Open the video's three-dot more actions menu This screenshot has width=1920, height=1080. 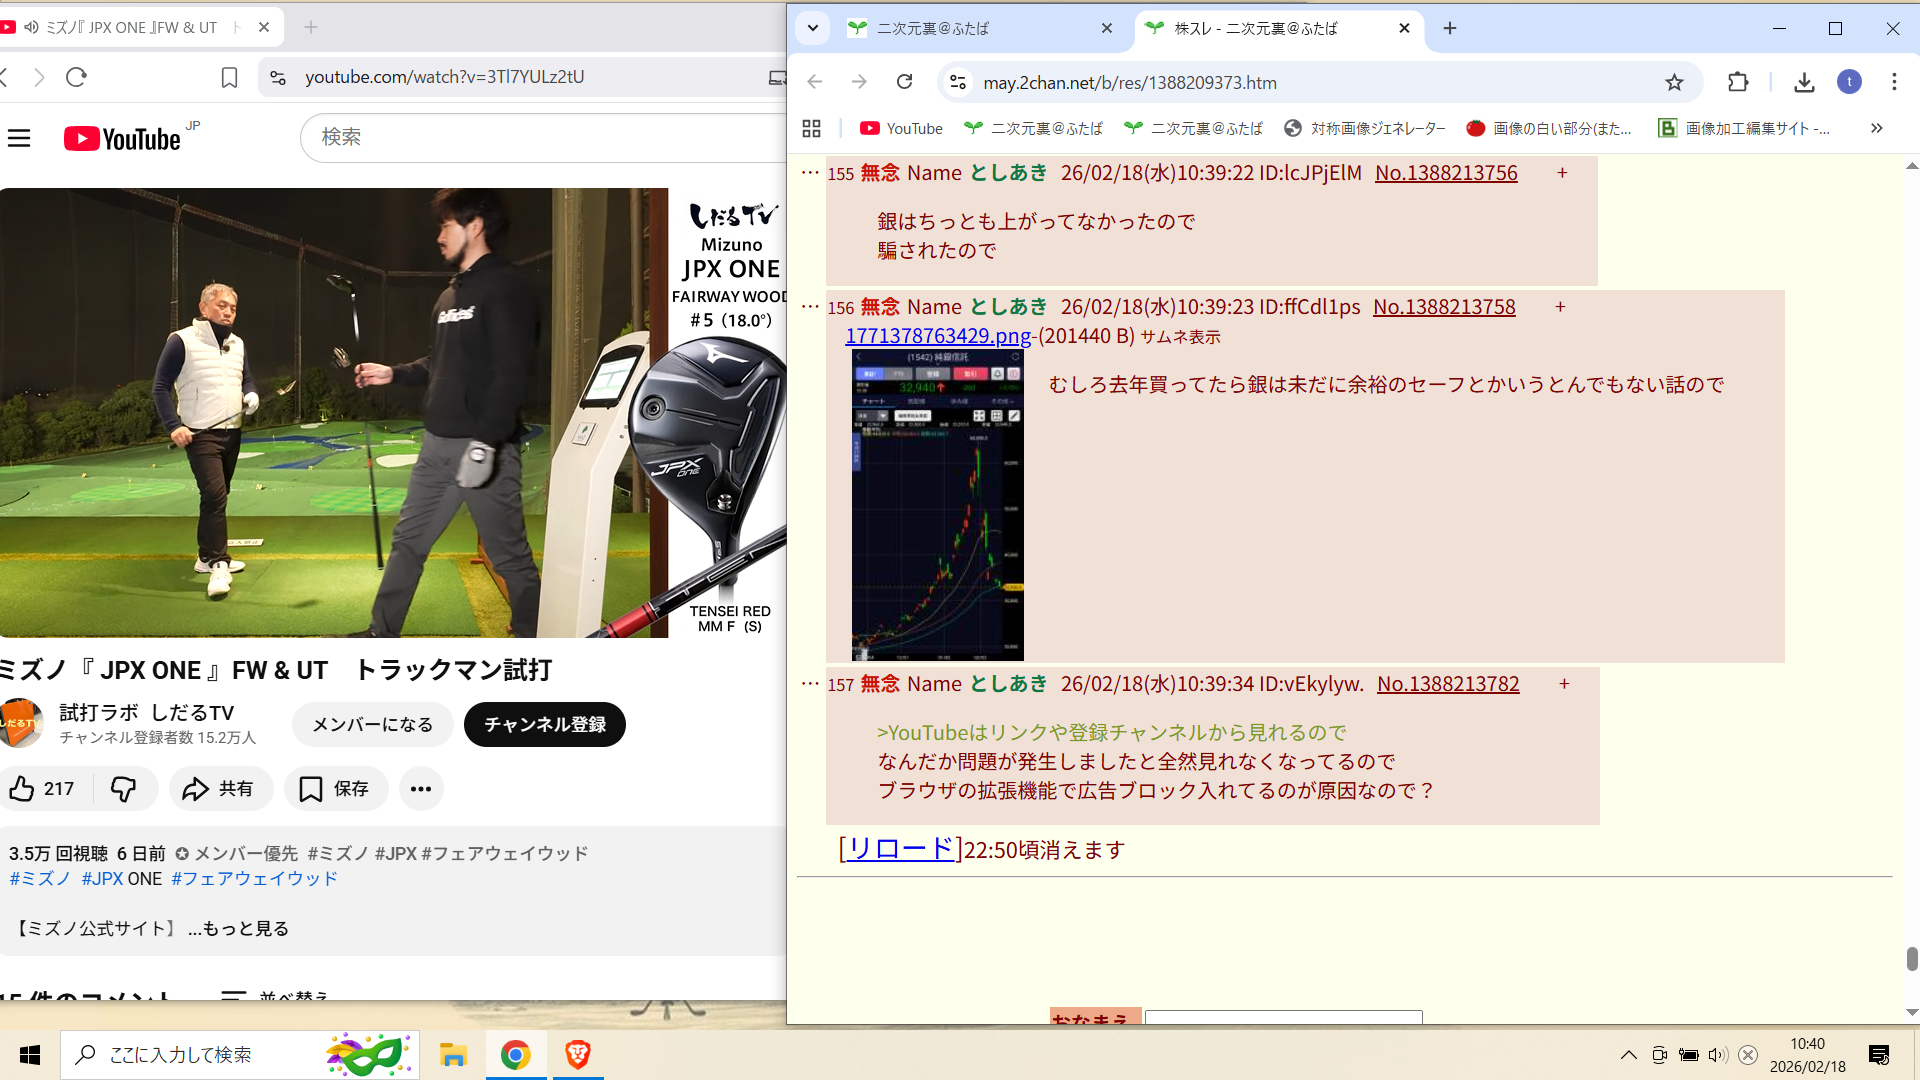pyautogui.click(x=421, y=789)
